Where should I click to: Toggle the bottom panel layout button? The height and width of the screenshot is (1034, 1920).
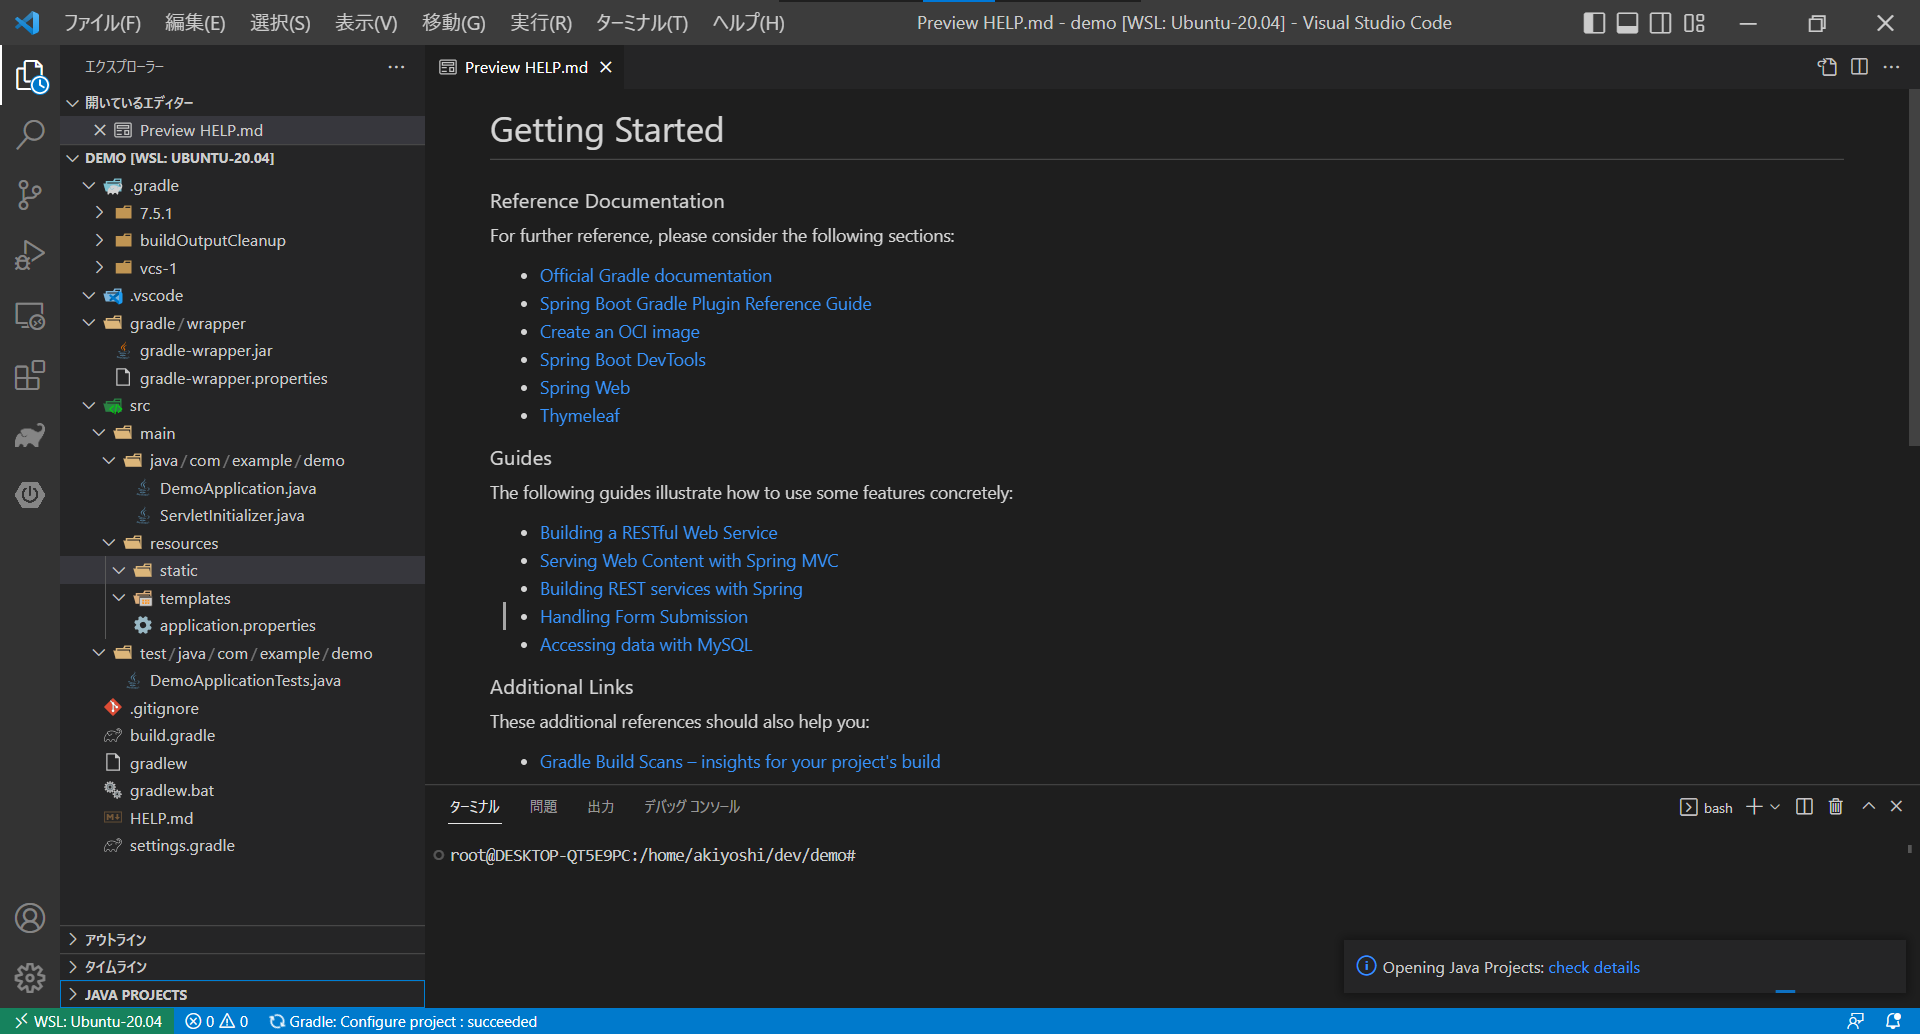pos(1628,23)
